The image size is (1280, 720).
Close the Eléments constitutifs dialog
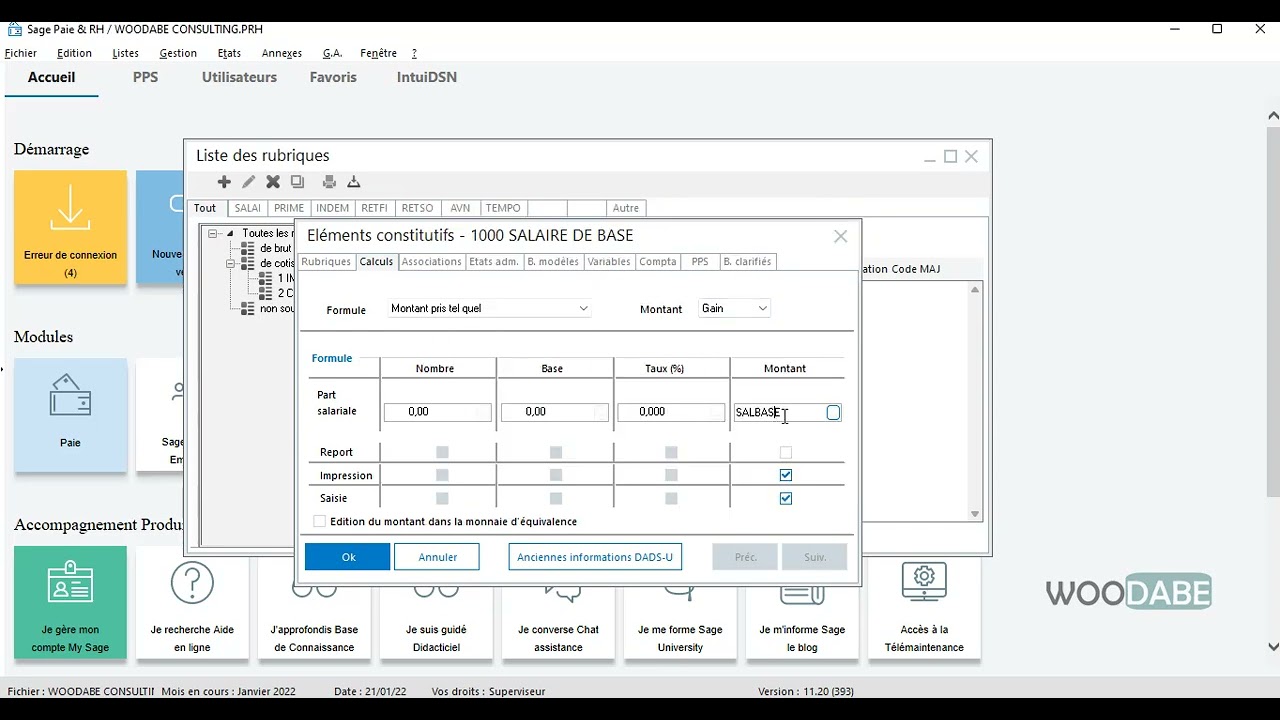point(840,236)
